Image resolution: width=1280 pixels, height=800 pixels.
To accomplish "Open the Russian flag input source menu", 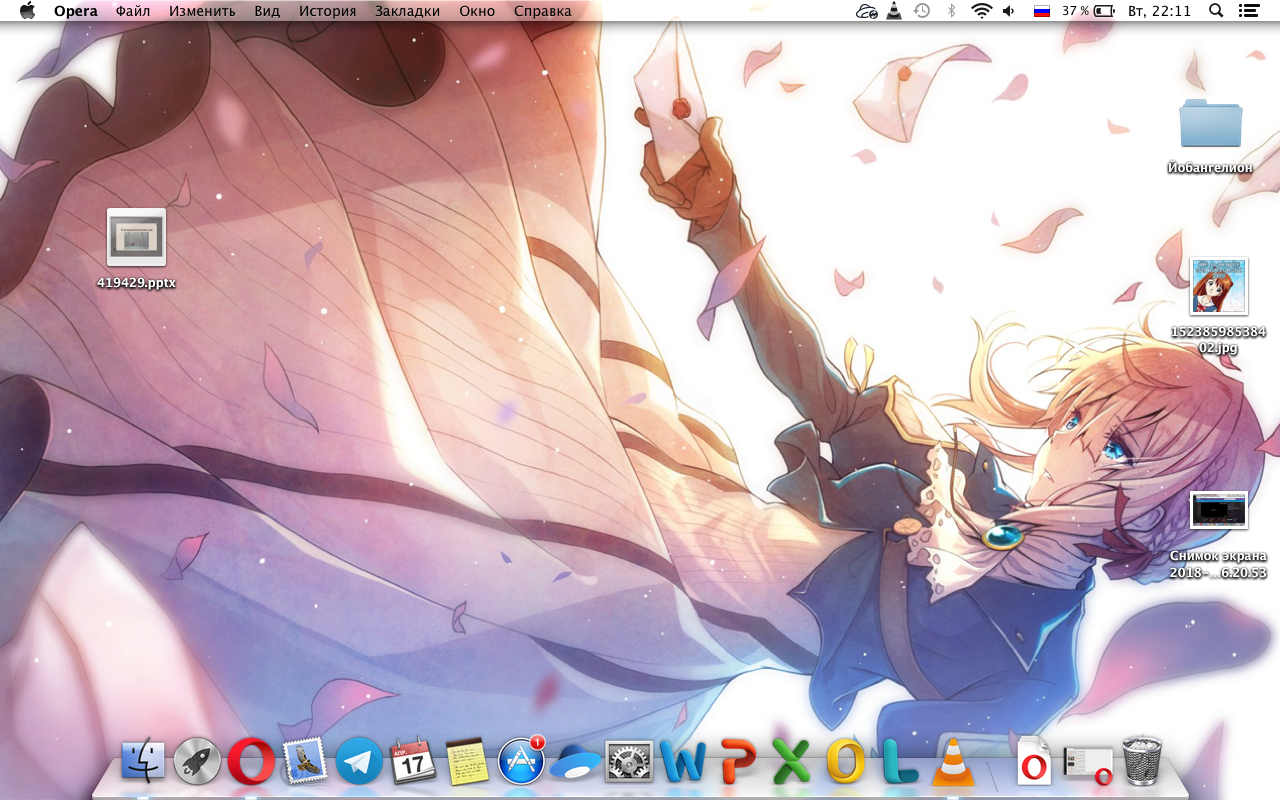I will tap(1041, 11).
